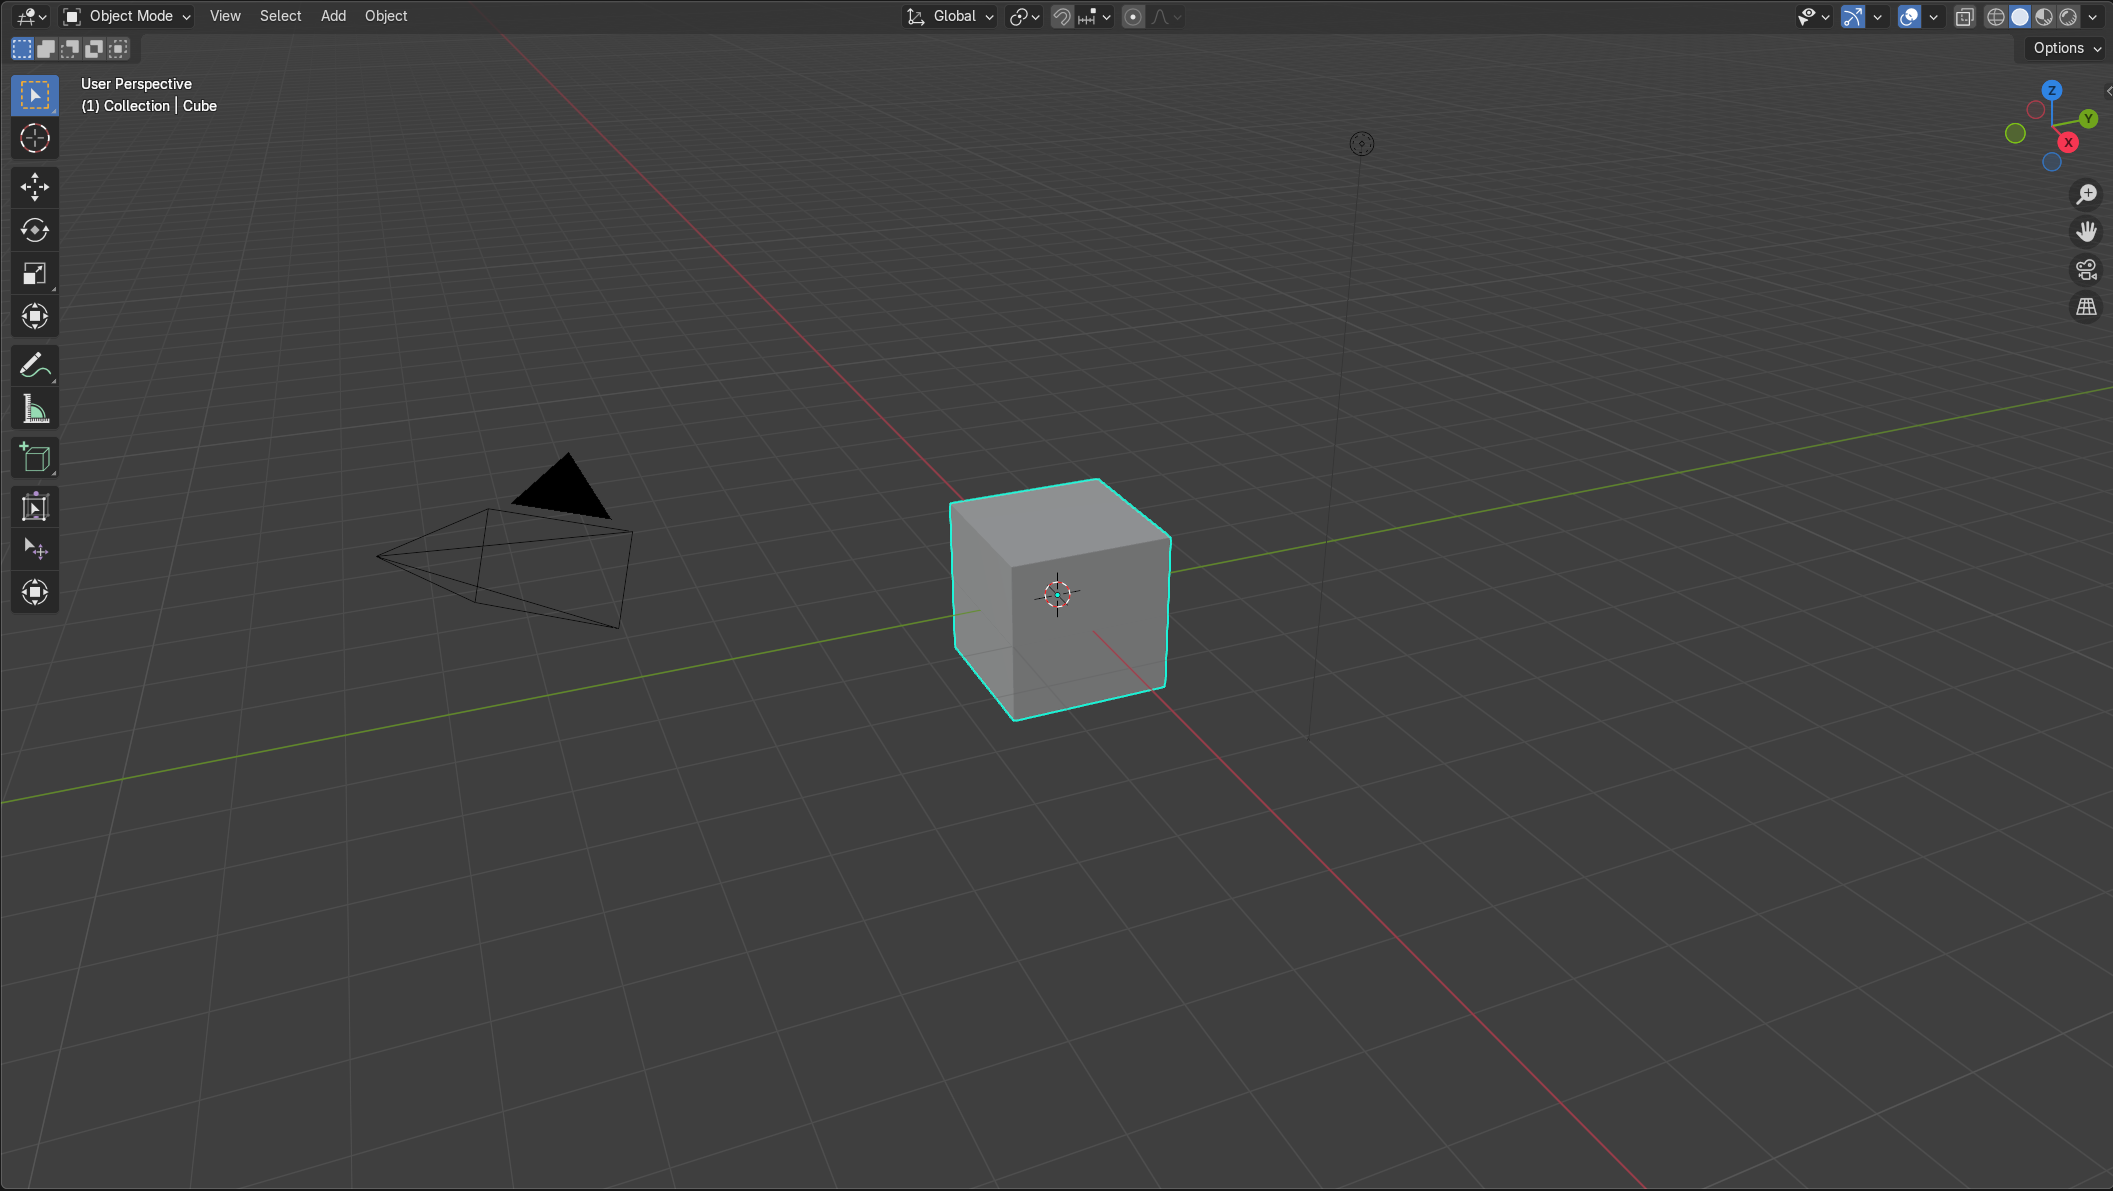The image size is (2113, 1191).
Task: Select the Scale tool
Action: point(35,274)
